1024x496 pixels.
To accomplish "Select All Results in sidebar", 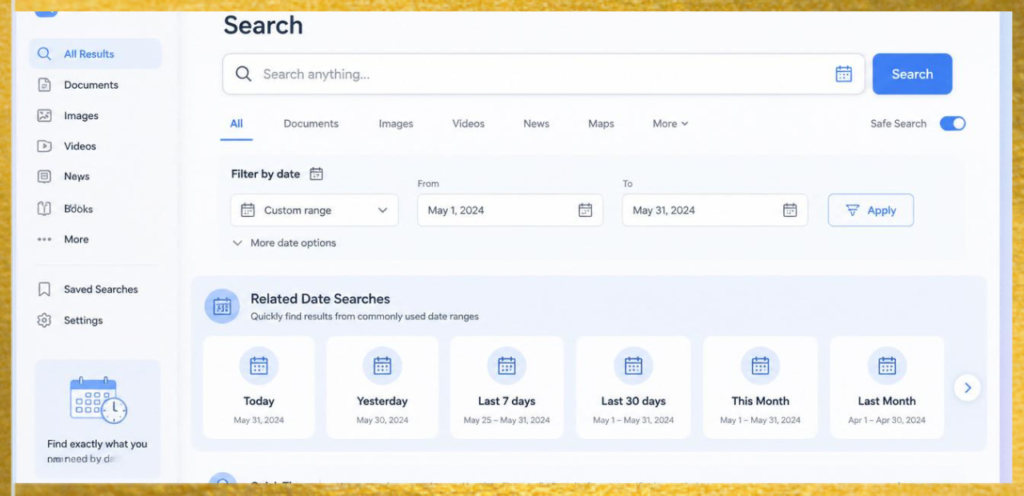I will [95, 54].
